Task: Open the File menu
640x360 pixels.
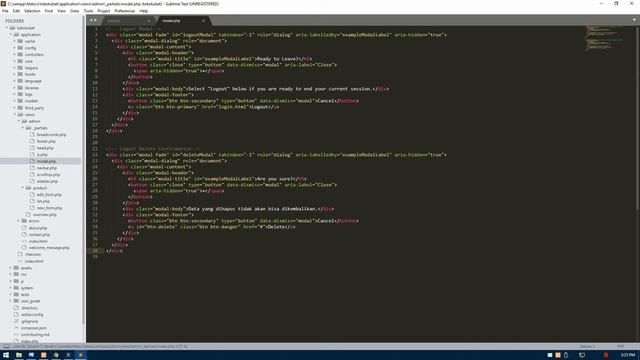Action: pos(5,11)
